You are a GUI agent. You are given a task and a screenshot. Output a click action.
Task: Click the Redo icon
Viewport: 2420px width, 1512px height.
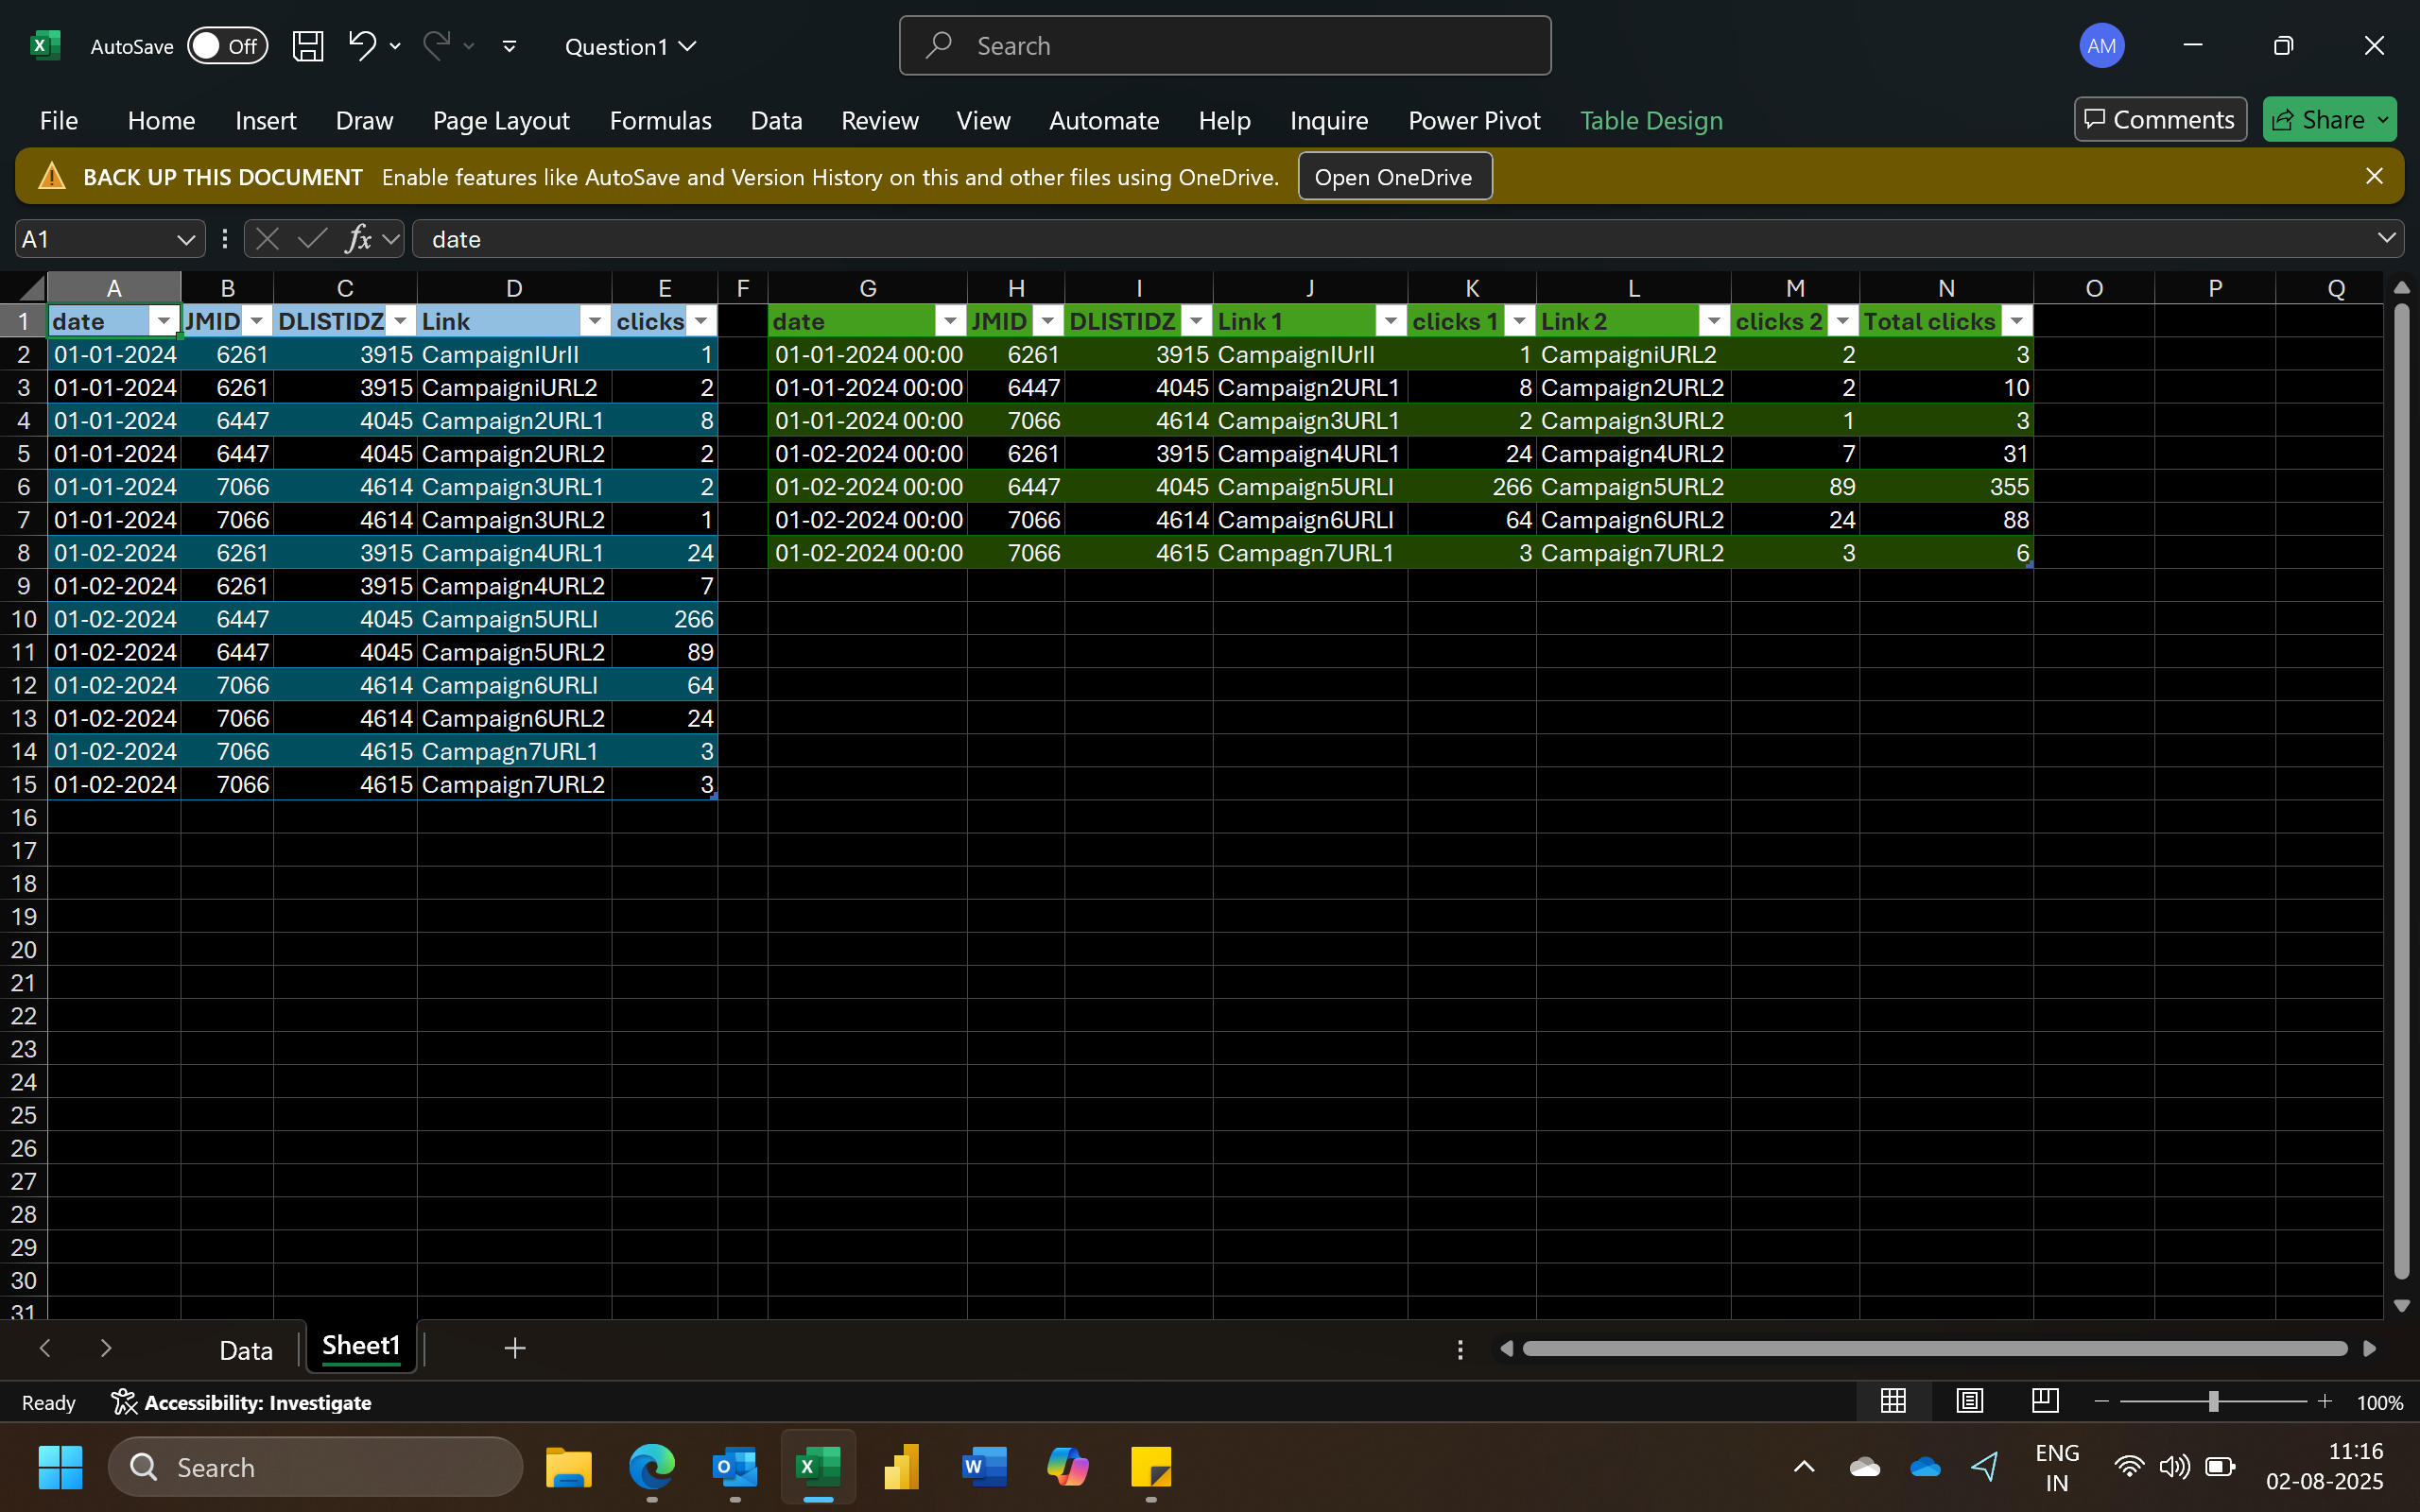[x=435, y=45]
